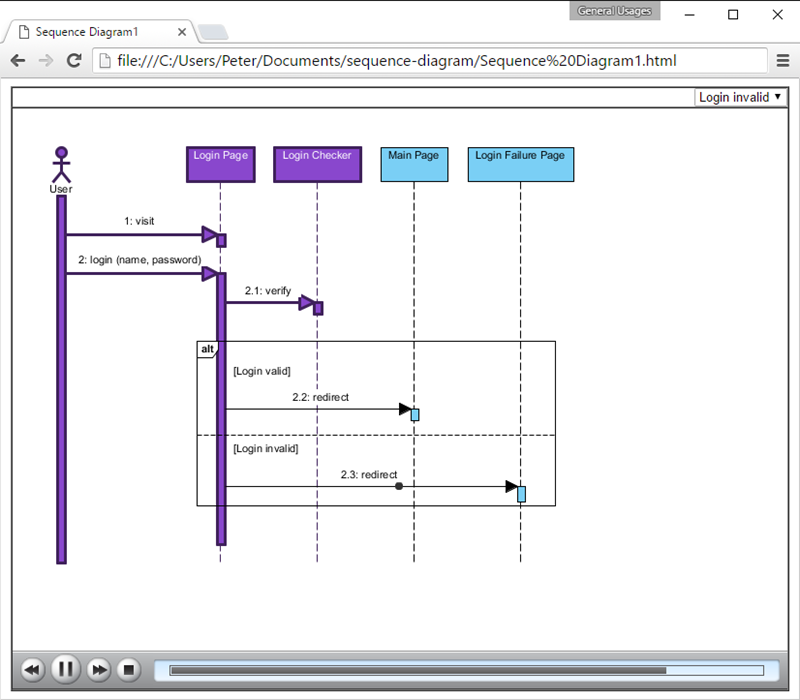The height and width of the screenshot is (700, 800).
Task: Maximize the browser window
Action: coord(733,14)
